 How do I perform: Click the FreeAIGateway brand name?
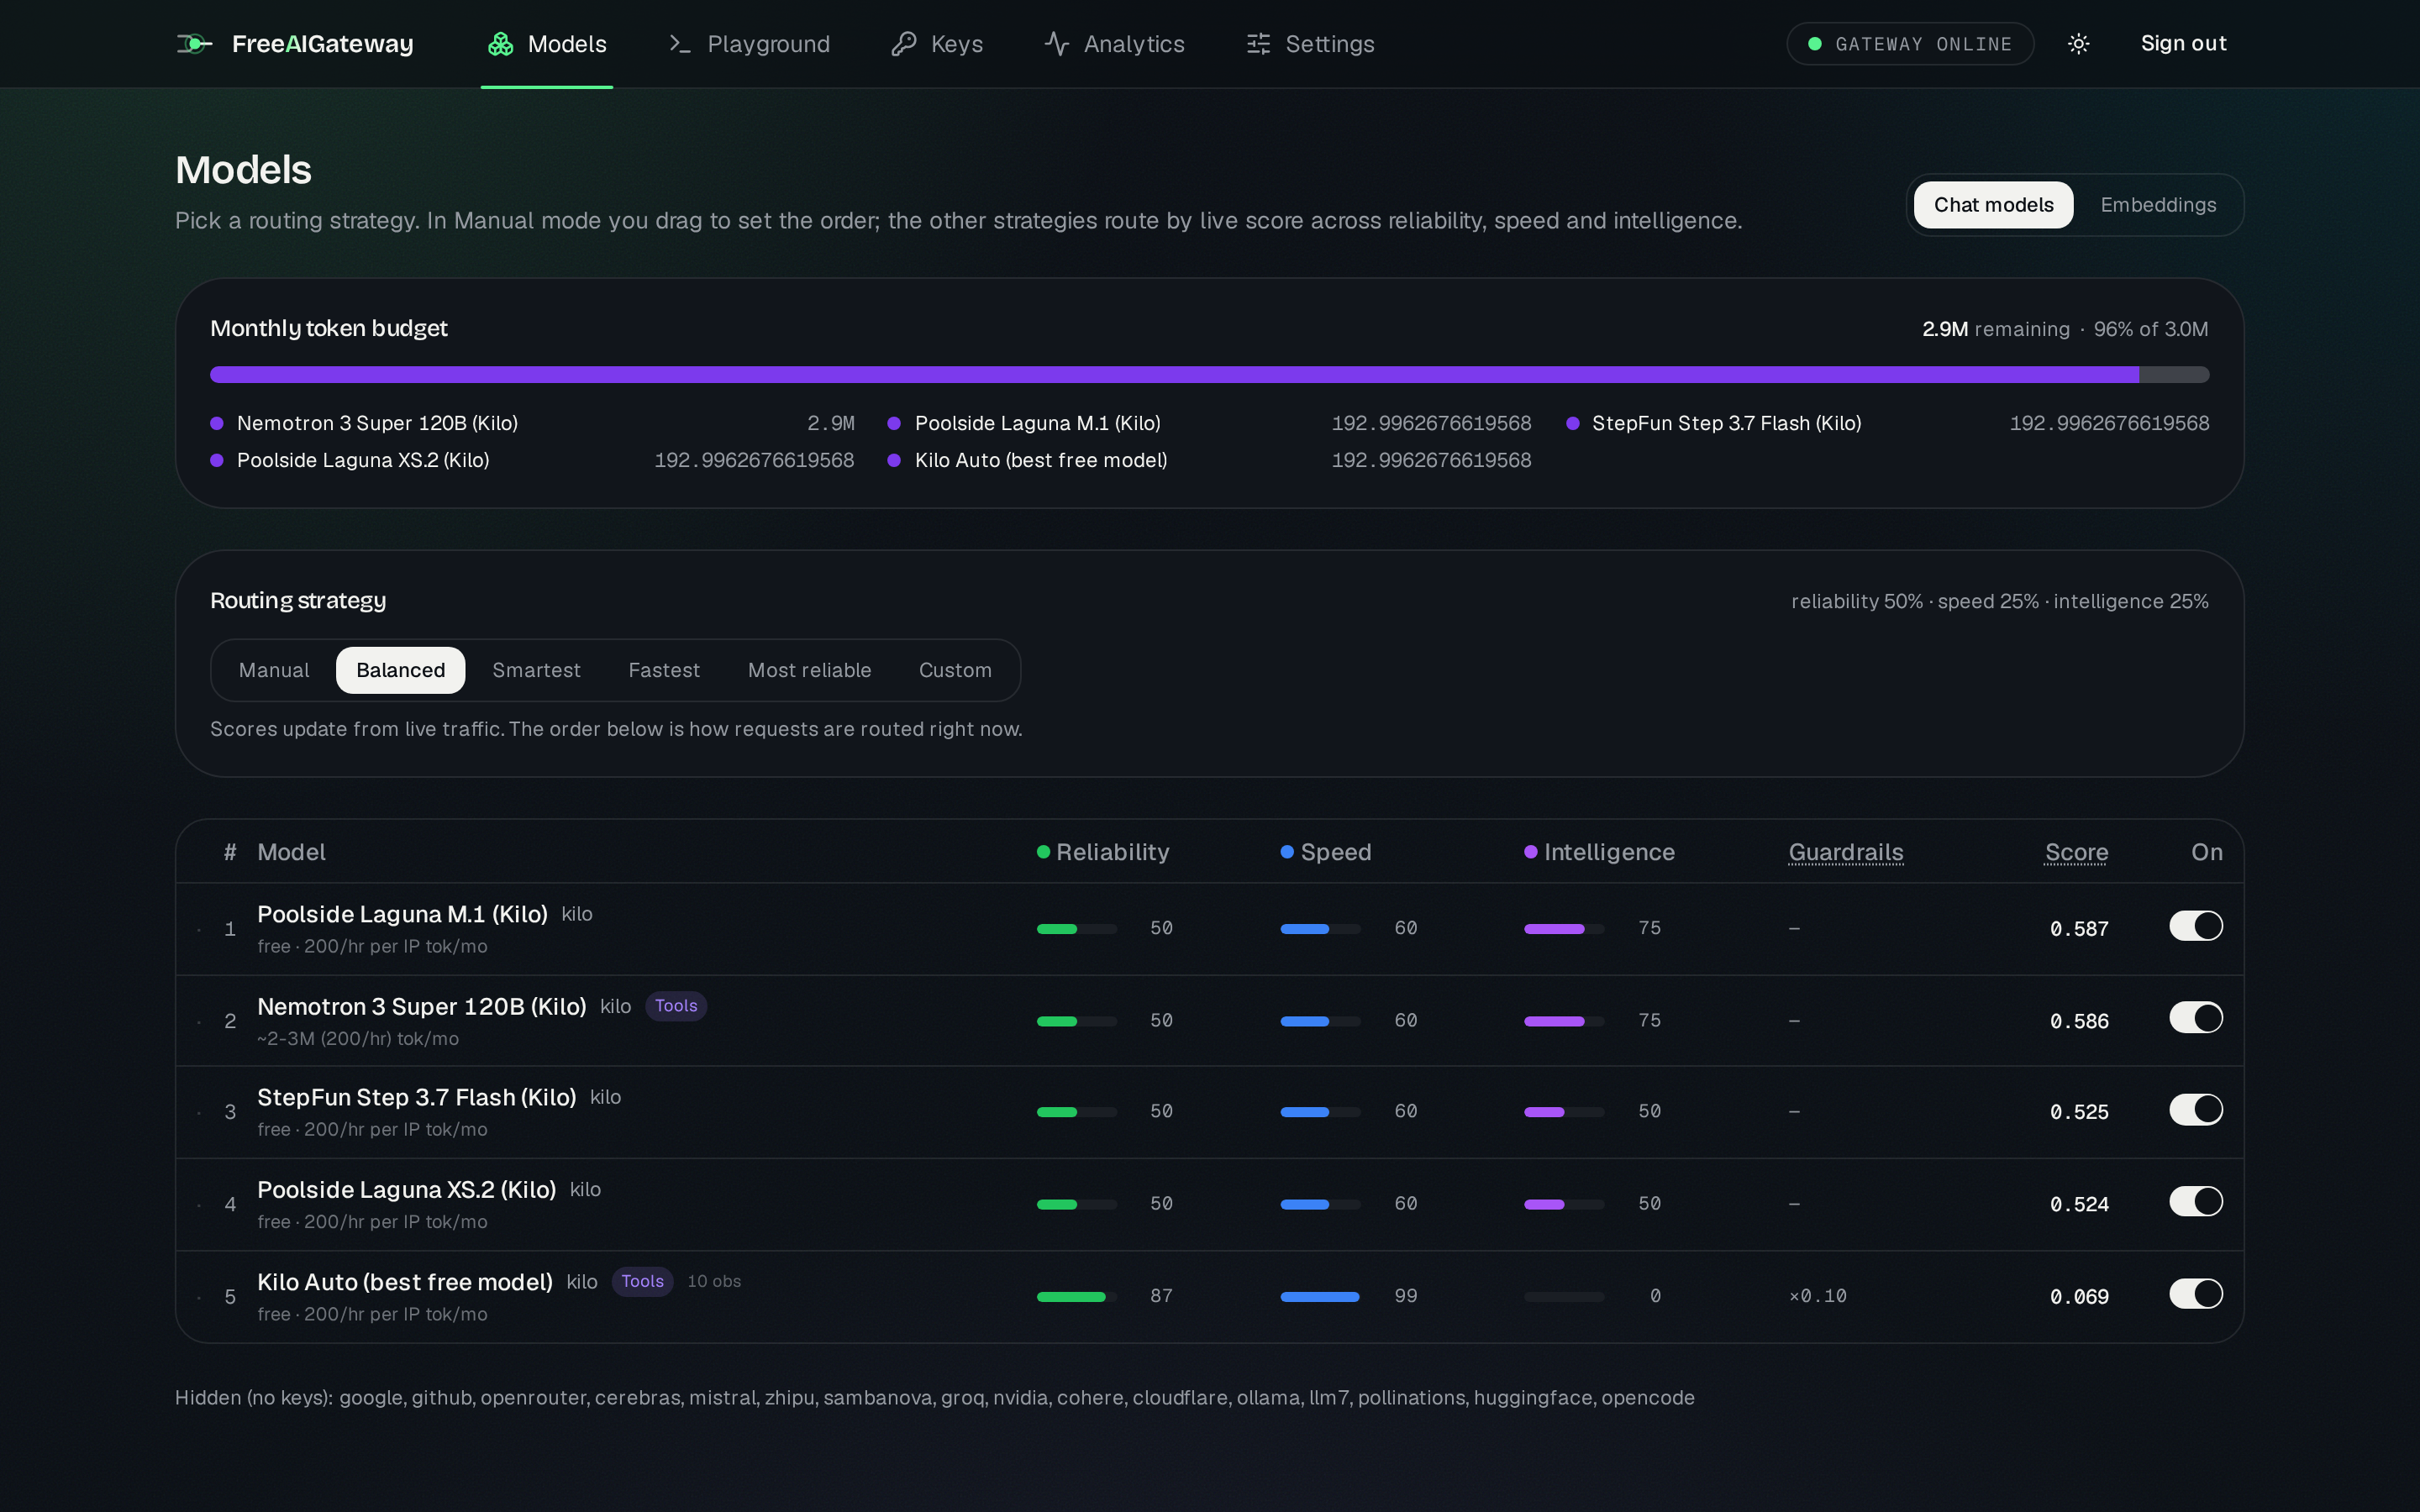pos(323,44)
